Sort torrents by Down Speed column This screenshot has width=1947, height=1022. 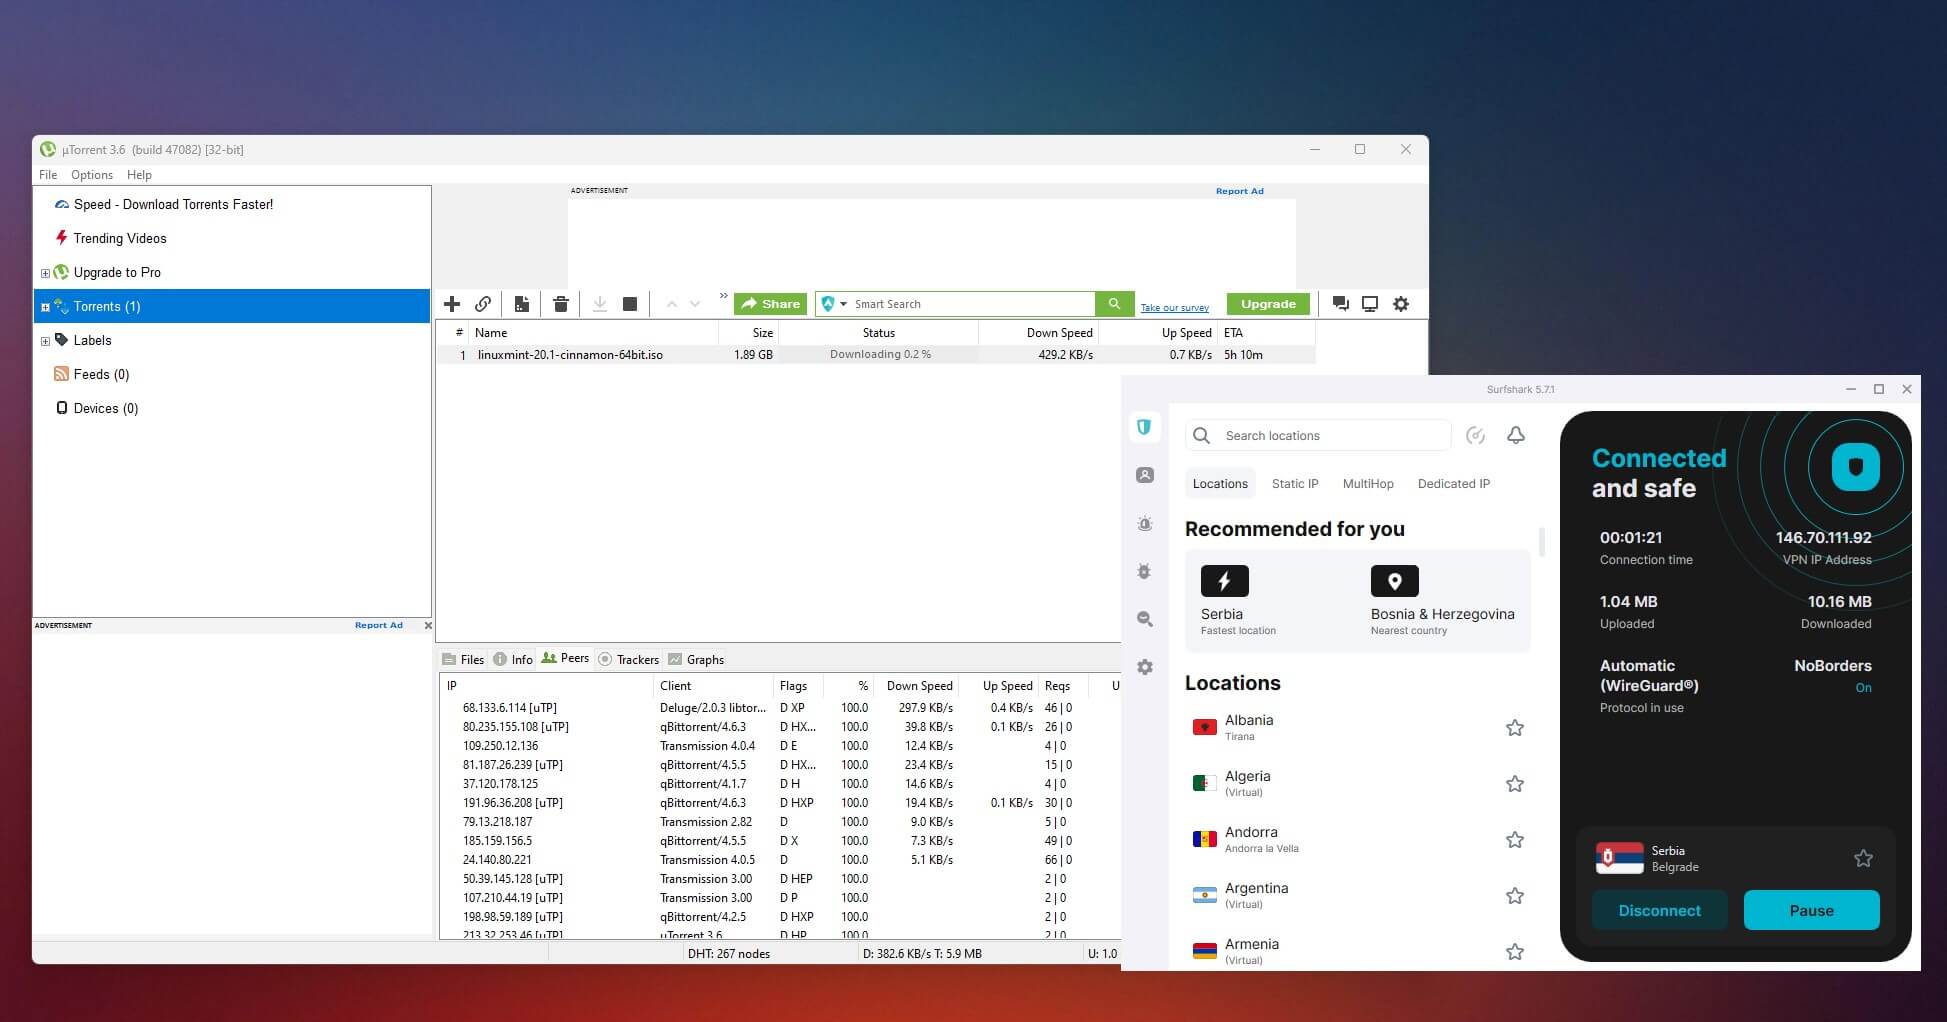click(x=1037, y=332)
